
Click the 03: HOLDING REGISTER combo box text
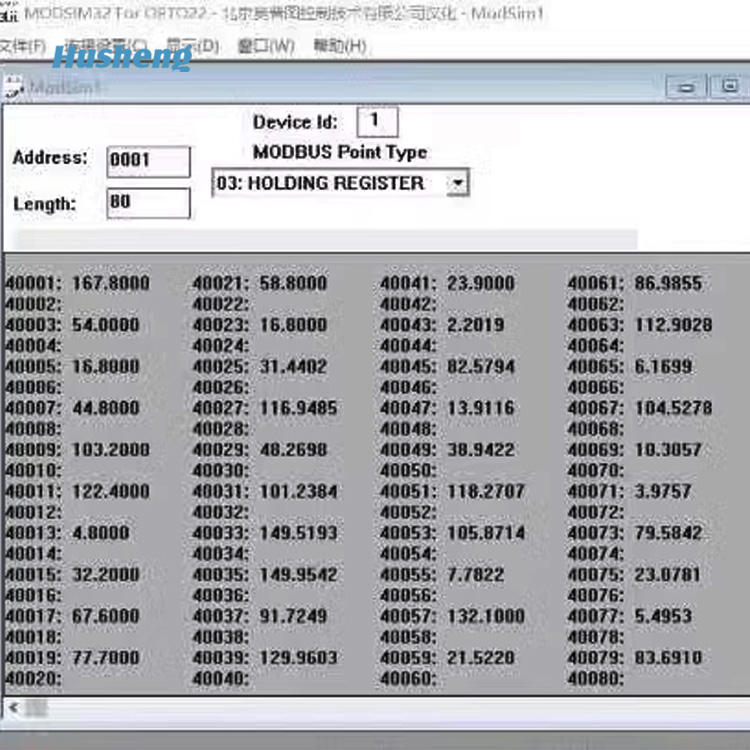pos(320,183)
